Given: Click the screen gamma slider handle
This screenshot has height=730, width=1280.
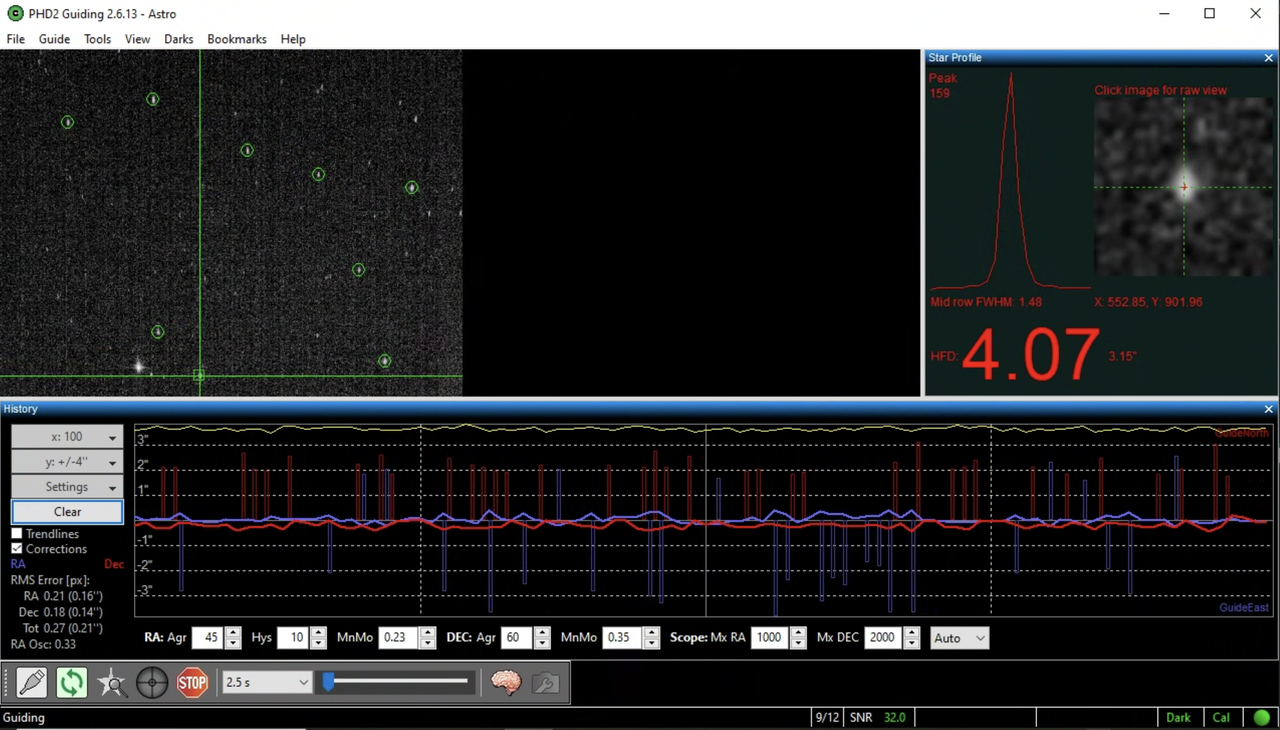Looking at the screenshot, I should point(328,682).
